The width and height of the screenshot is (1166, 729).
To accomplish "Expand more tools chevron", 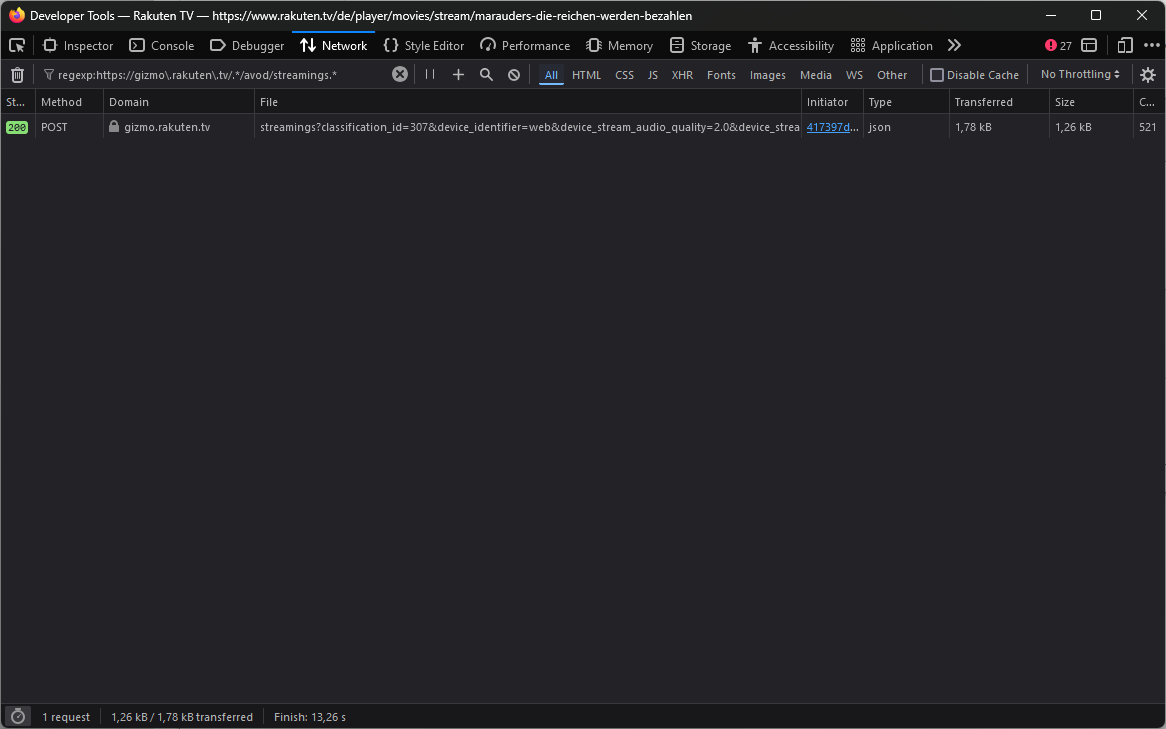I will [x=954, y=45].
